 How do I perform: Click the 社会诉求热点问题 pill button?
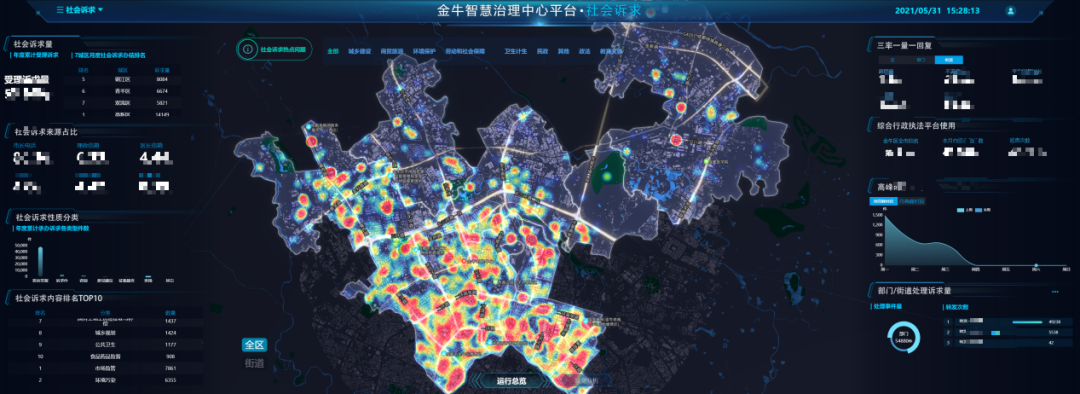click(273, 49)
